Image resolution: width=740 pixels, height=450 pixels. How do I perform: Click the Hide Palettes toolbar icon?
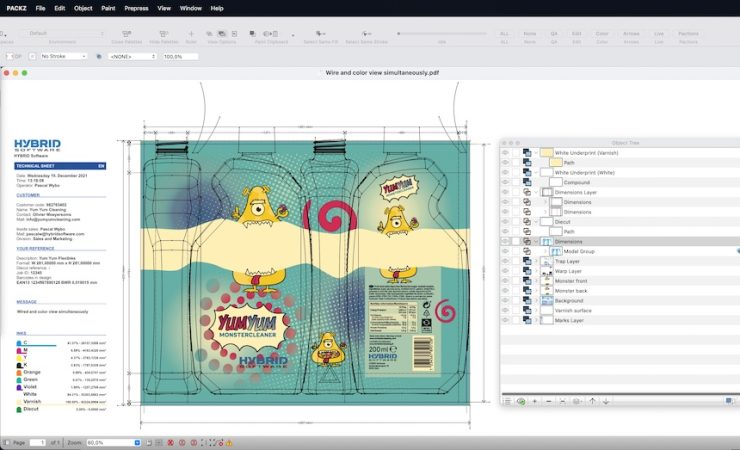click(164, 34)
